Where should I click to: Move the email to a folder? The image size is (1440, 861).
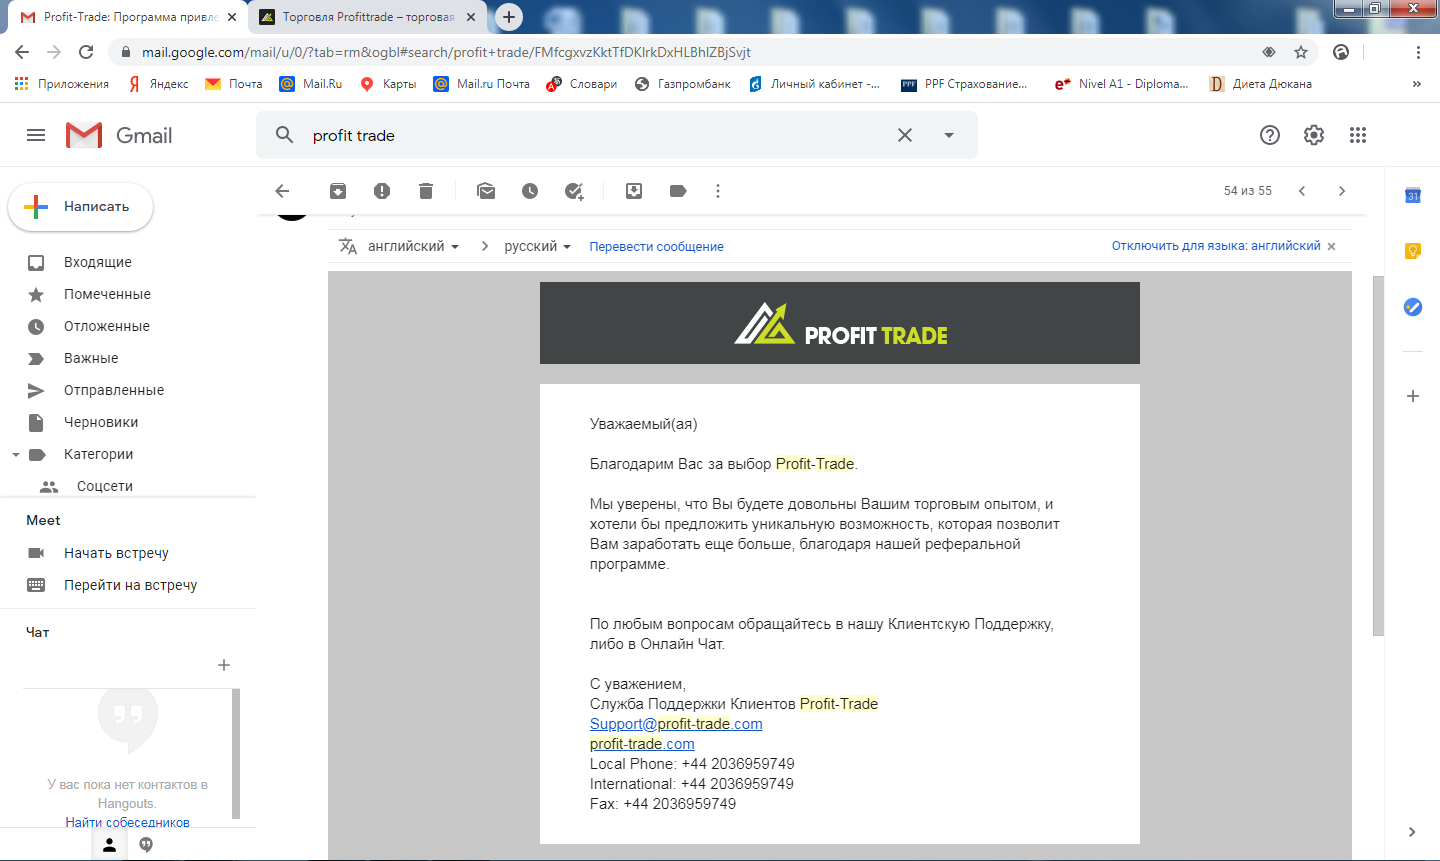click(634, 191)
